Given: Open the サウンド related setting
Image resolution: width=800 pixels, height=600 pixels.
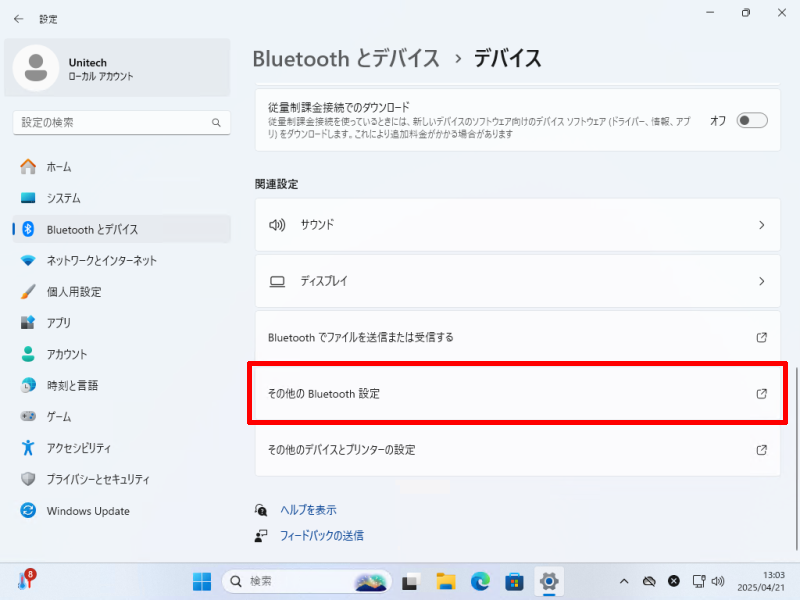Looking at the screenshot, I should [517, 225].
